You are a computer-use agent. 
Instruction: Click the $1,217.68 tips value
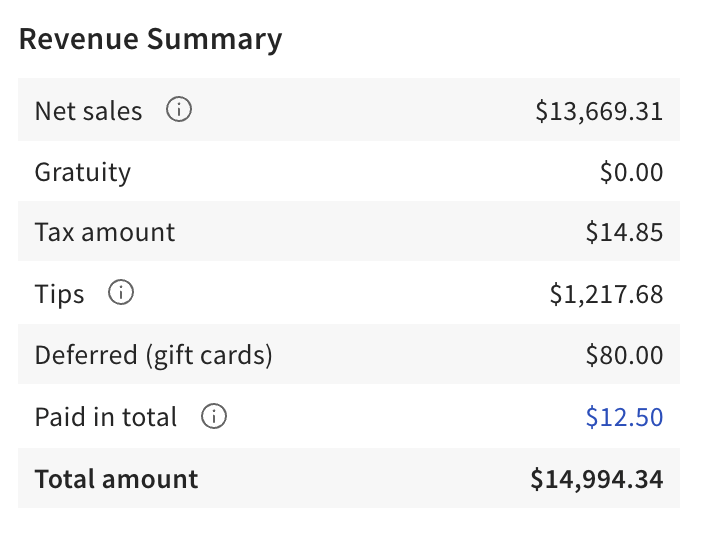pyautogui.click(x=606, y=295)
